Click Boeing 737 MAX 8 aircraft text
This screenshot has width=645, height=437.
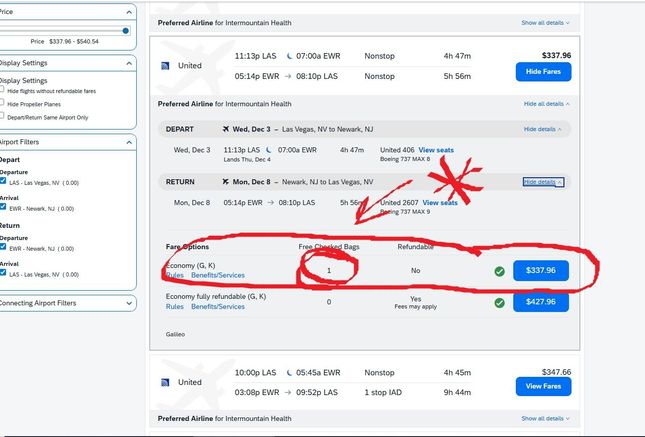[405, 159]
